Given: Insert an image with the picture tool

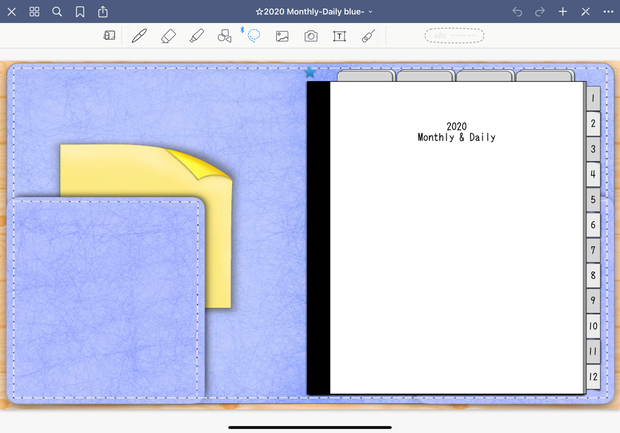Looking at the screenshot, I should 282,36.
